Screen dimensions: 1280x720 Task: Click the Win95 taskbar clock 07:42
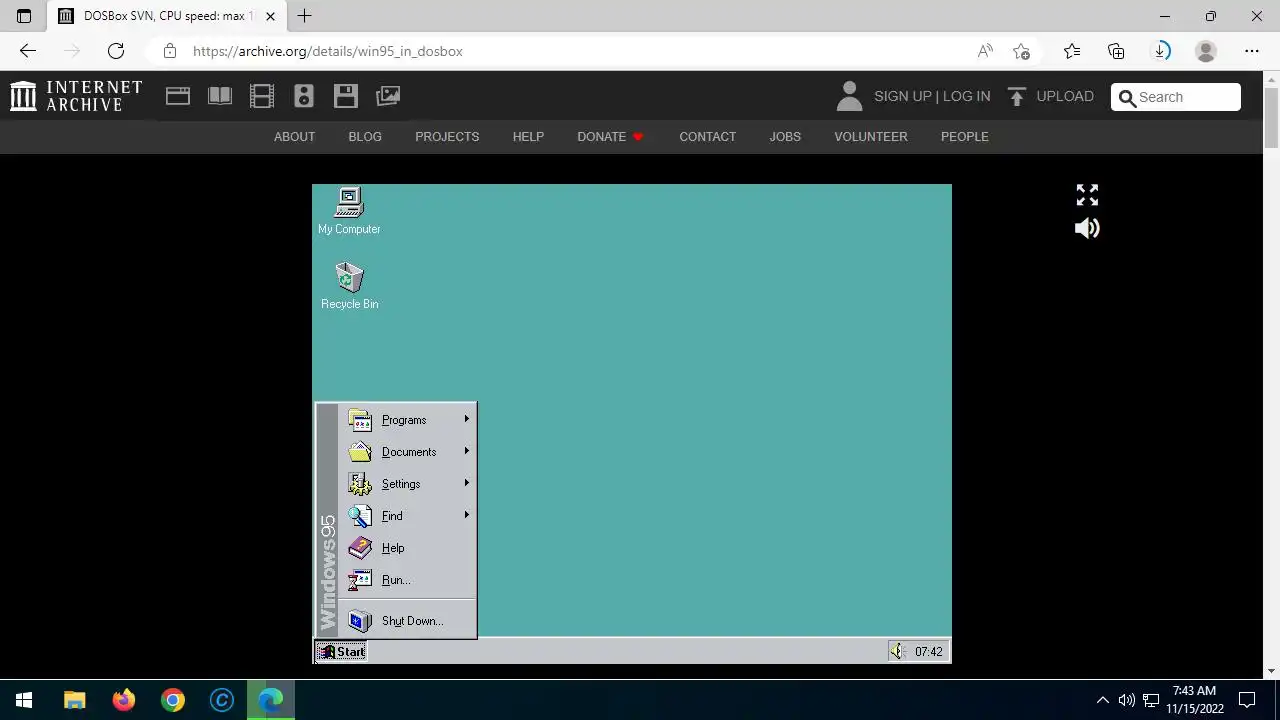click(928, 652)
